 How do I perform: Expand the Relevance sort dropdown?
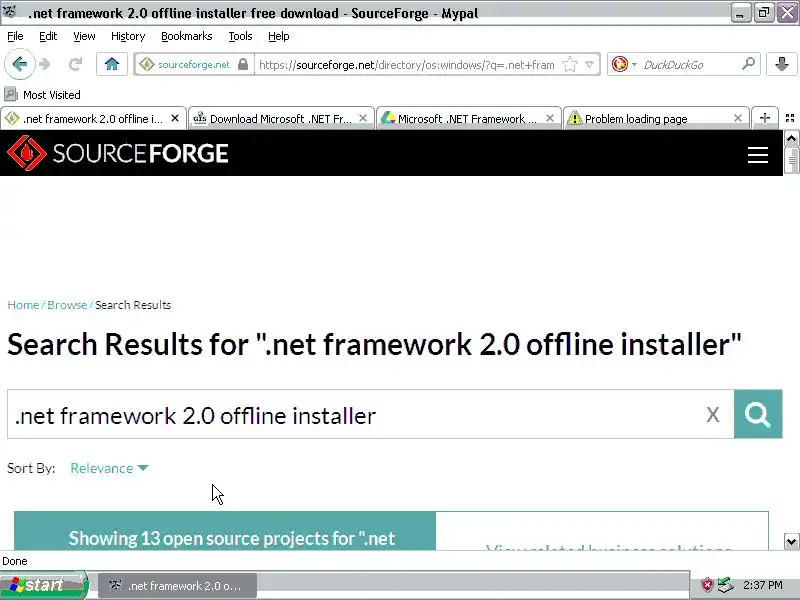(109, 468)
